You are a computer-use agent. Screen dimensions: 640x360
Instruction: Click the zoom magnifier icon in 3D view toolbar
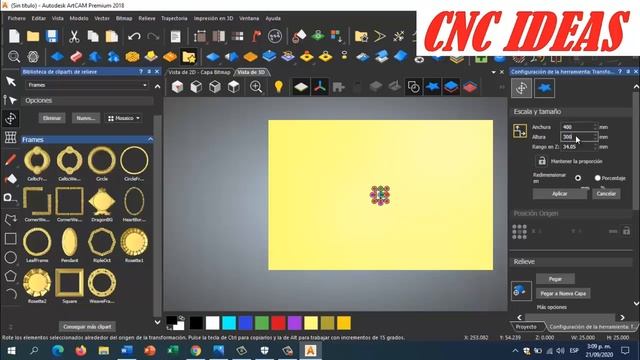[256, 87]
